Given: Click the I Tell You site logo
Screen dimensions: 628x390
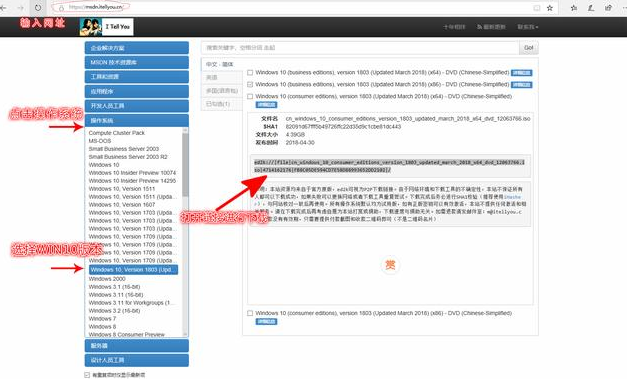Looking at the screenshot, I should click(x=107, y=27).
